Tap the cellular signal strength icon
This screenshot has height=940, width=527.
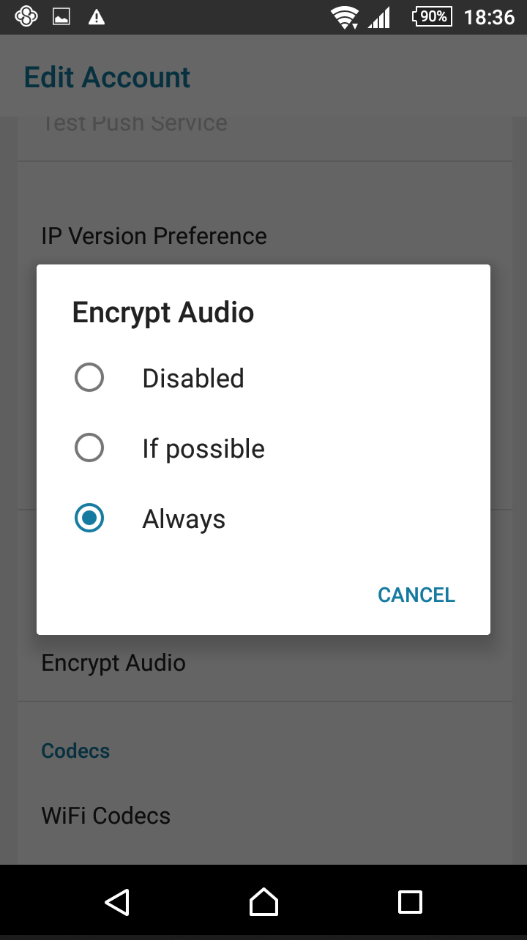(380, 17)
